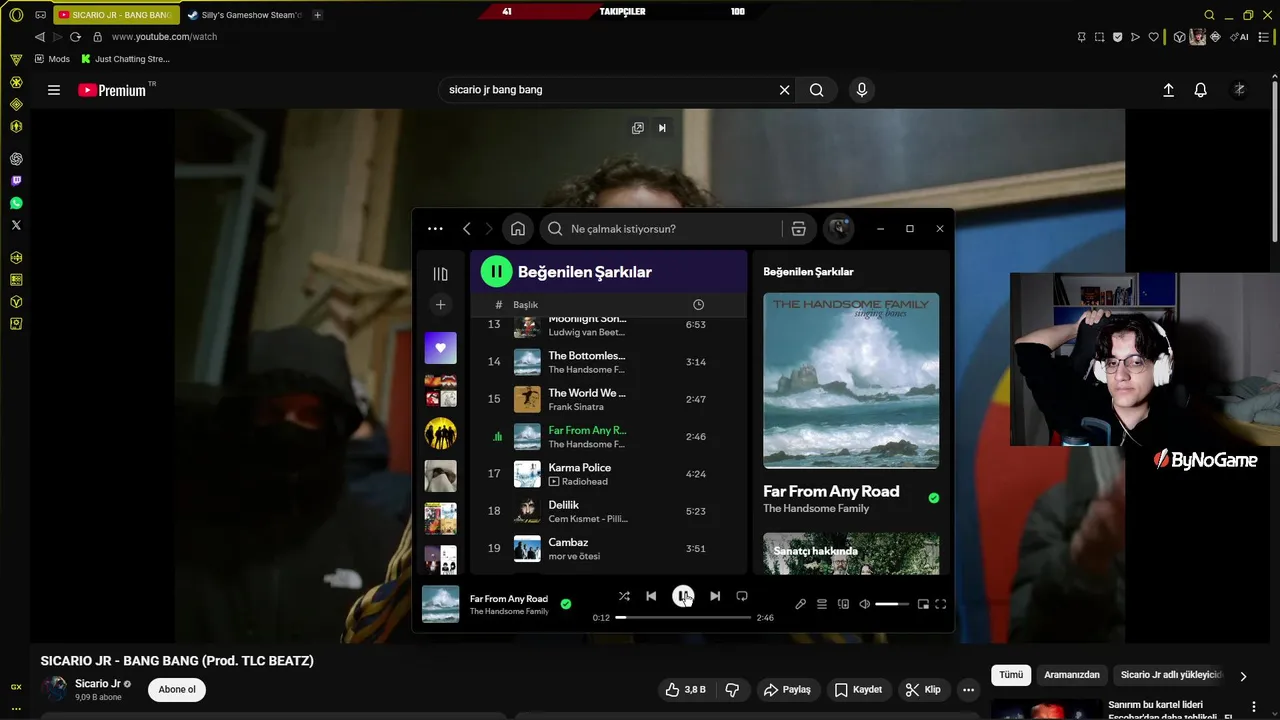Click the green pause button beside Beğenilen Şarkılar

[497, 271]
